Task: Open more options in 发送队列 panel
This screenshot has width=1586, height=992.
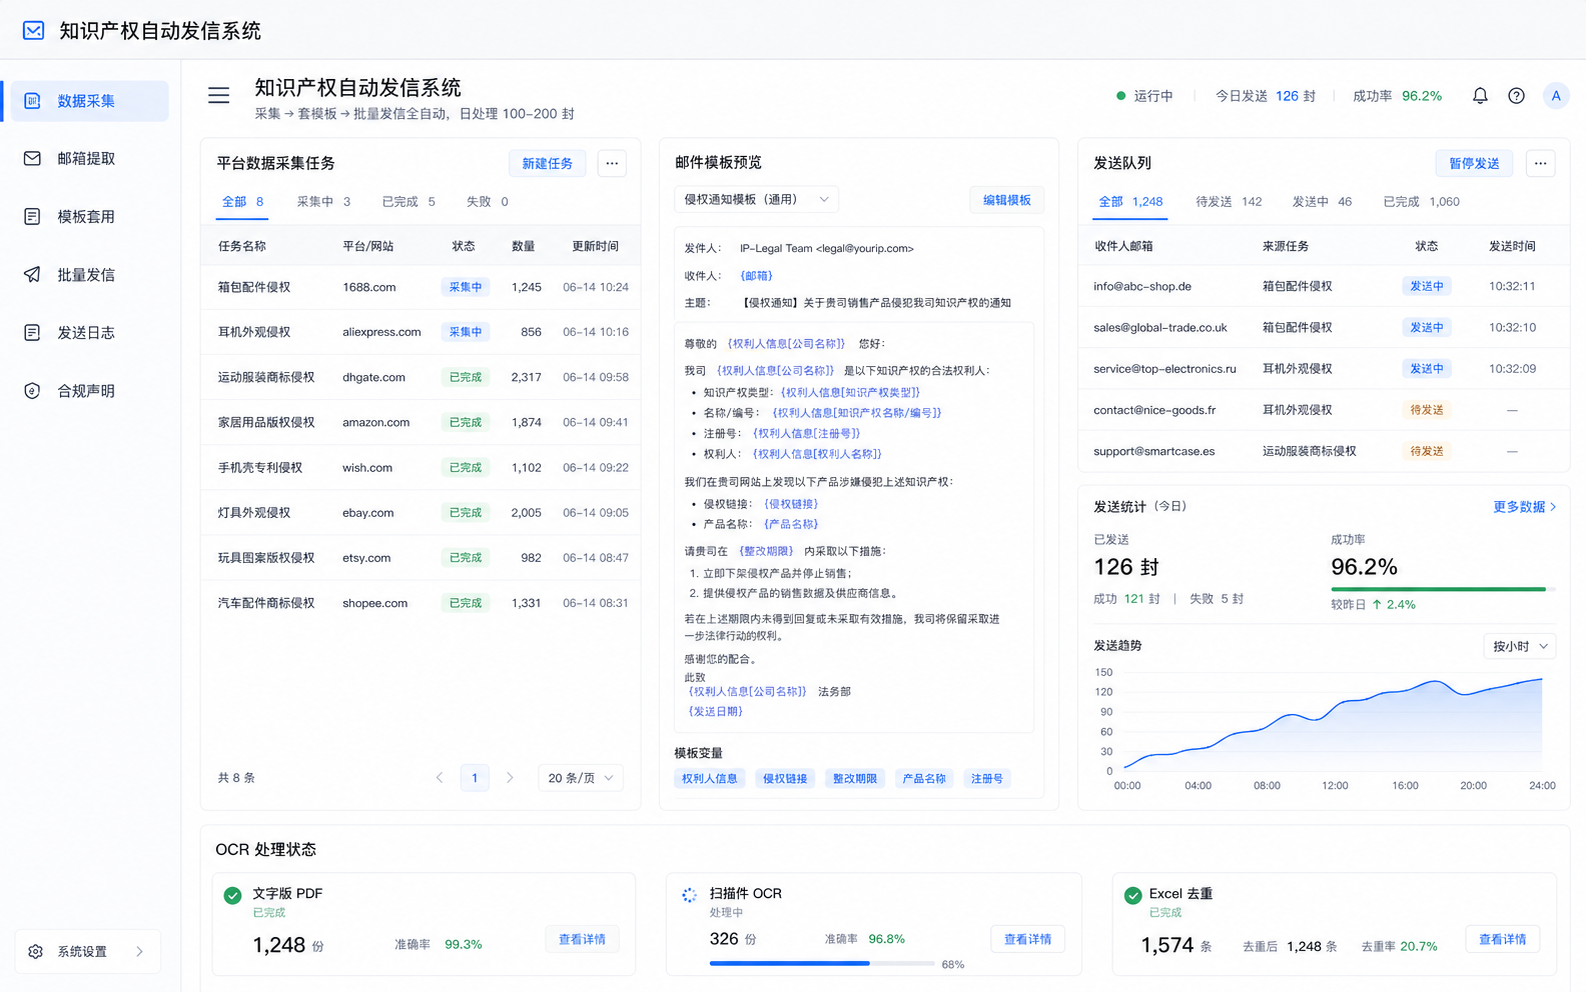Action: (1540, 163)
